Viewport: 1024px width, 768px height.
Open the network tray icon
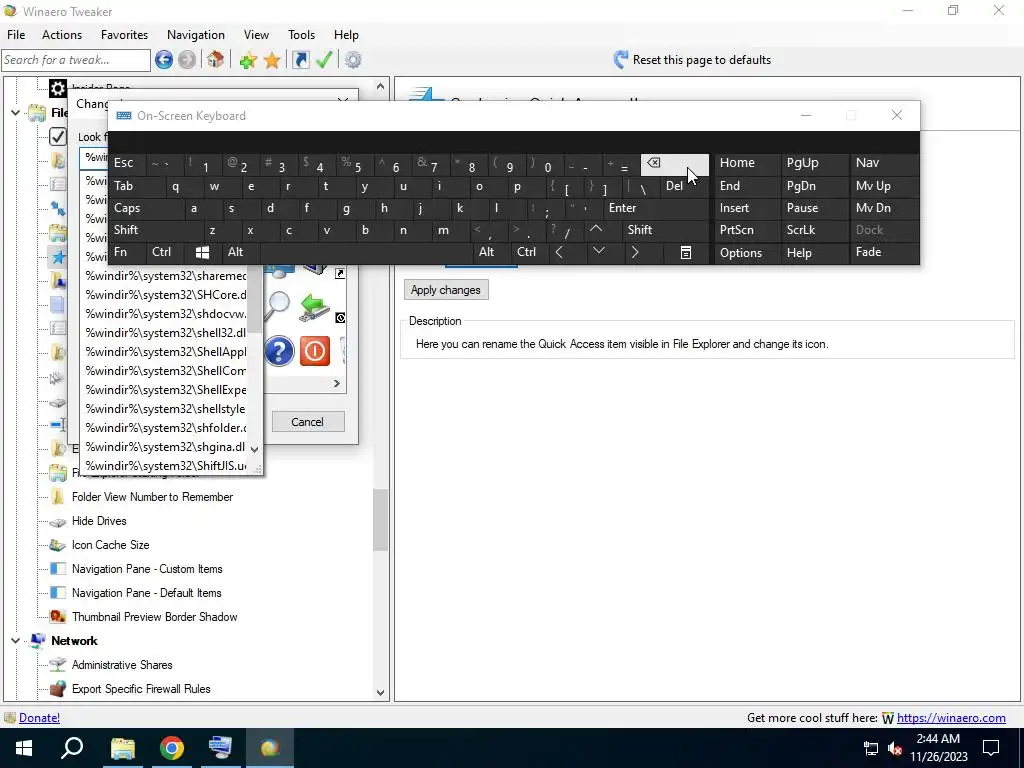coord(871,748)
